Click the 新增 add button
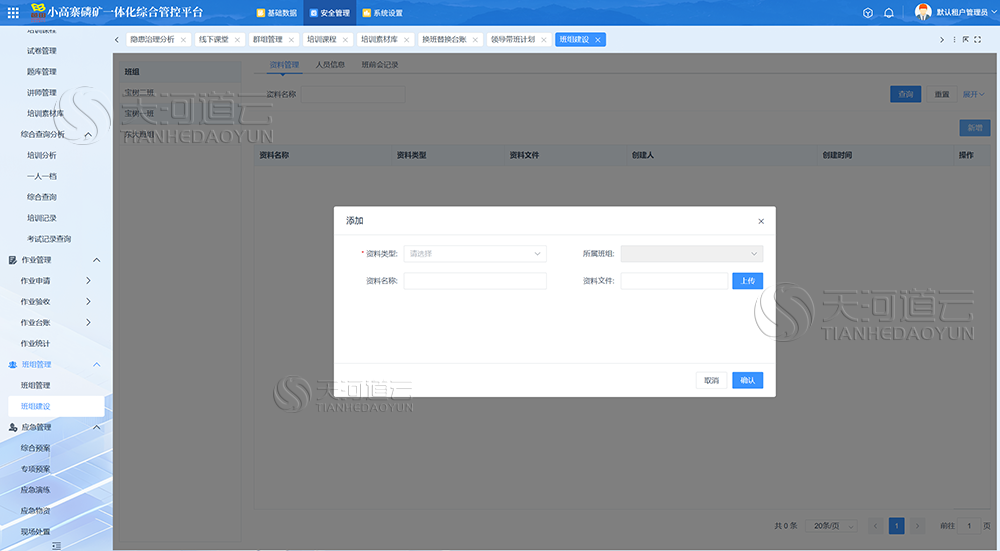Image resolution: width=1000 pixels, height=551 pixels. click(974, 128)
